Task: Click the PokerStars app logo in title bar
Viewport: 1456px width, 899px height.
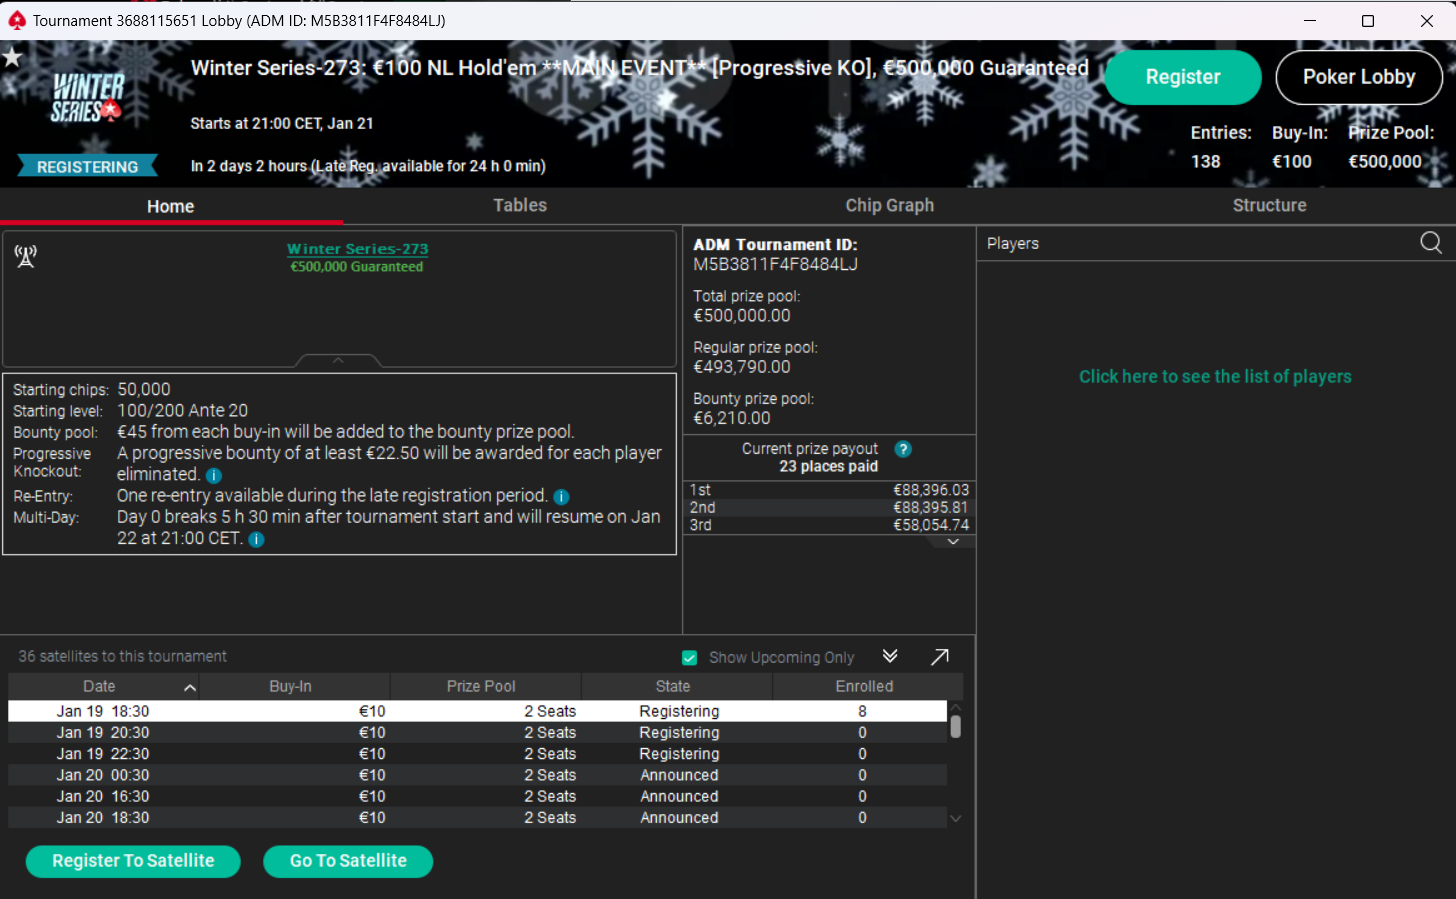Action: tap(17, 20)
